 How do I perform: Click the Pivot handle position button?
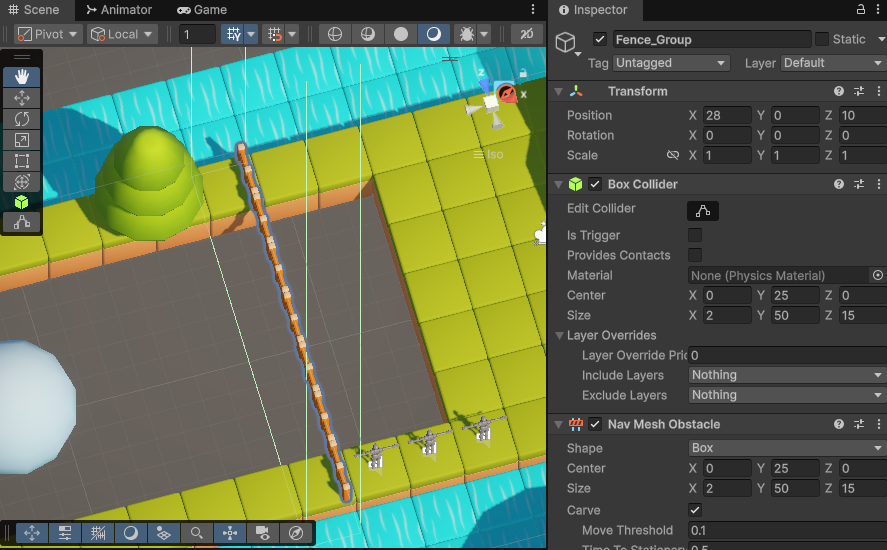pos(41,34)
